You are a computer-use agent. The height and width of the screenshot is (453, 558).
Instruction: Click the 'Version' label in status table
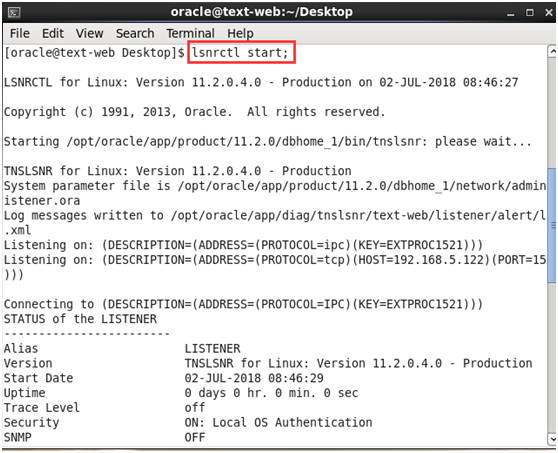coord(28,363)
